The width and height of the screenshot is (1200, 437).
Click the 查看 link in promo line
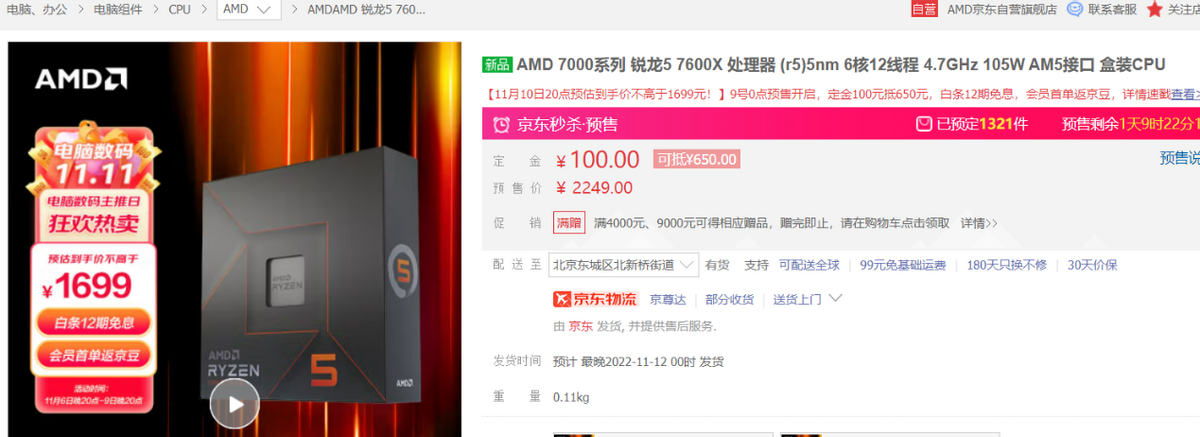click(x=1184, y=94)
